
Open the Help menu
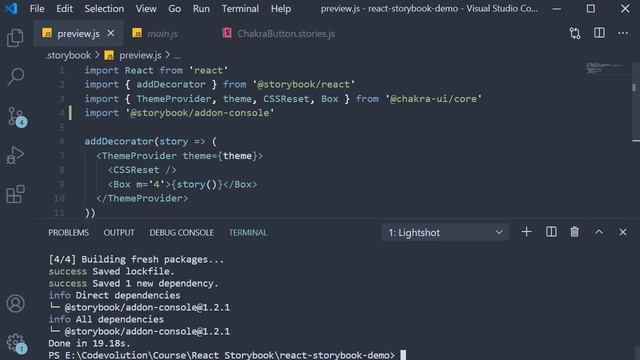(x=281, y=9)
